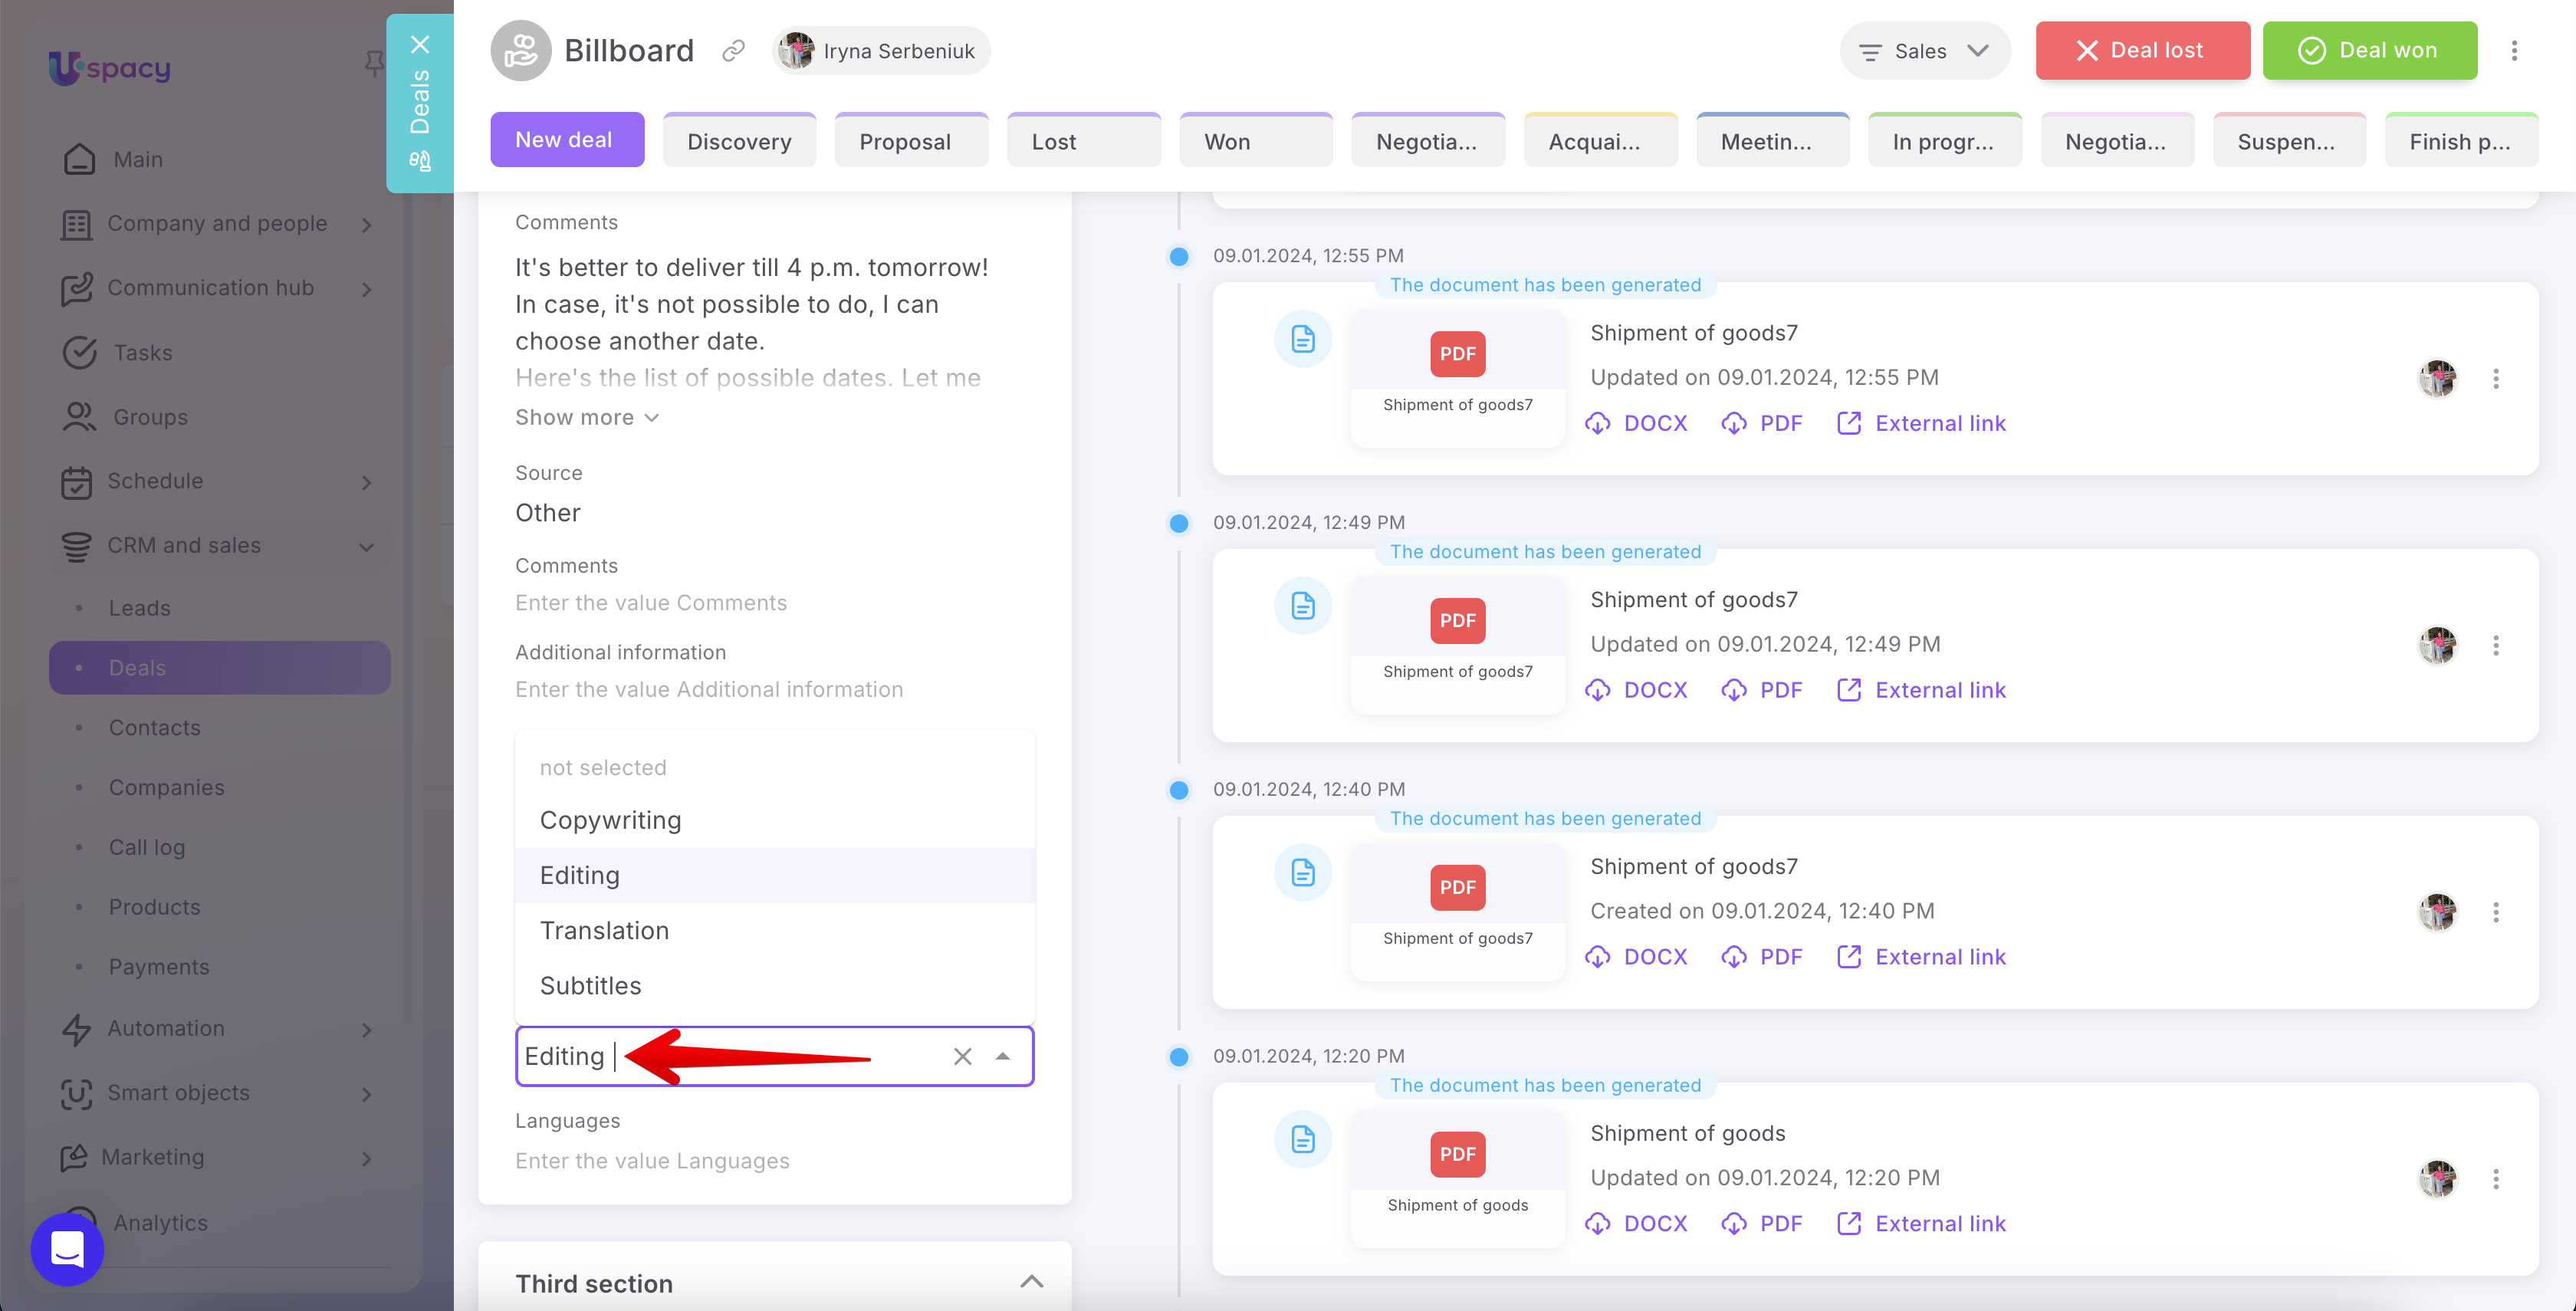Screen dimensions: 2576x1311
Task: Open options menu for 12:20 PM document
Action: click(x=2496, y=1180)
